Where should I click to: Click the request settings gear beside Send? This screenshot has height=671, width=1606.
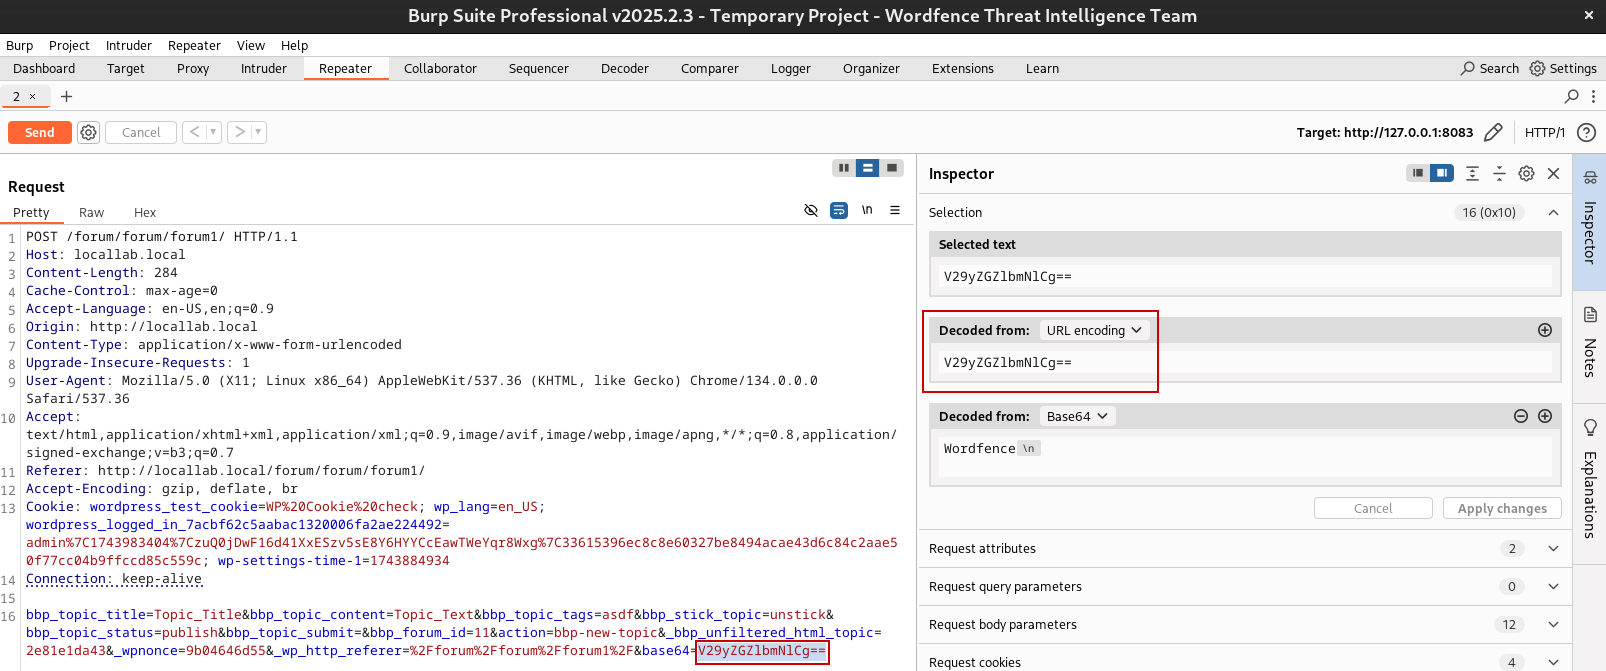click(x=89, y=132)
